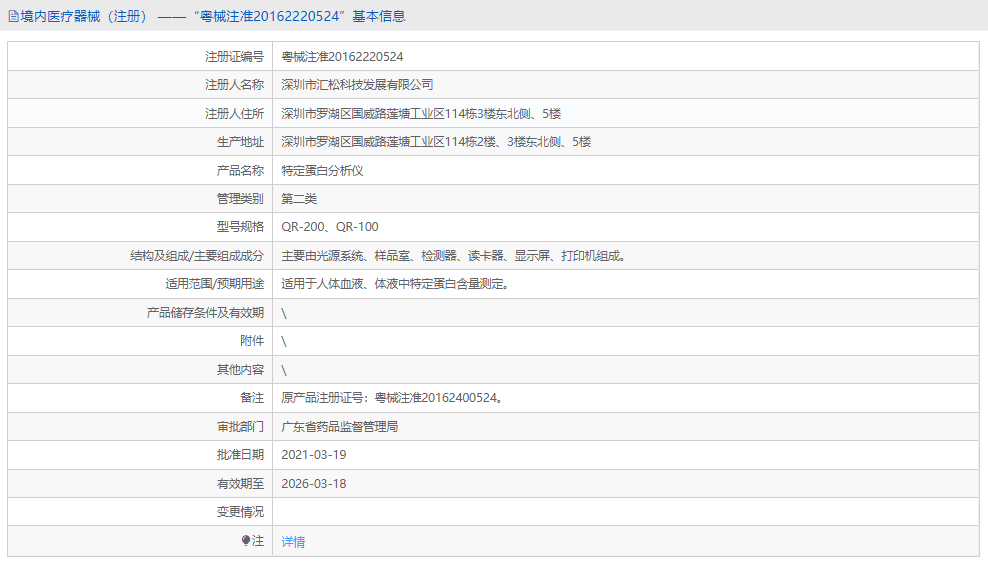
Task: Click the 结构及组成/主要组成成分 label
Action: point(197,256)
